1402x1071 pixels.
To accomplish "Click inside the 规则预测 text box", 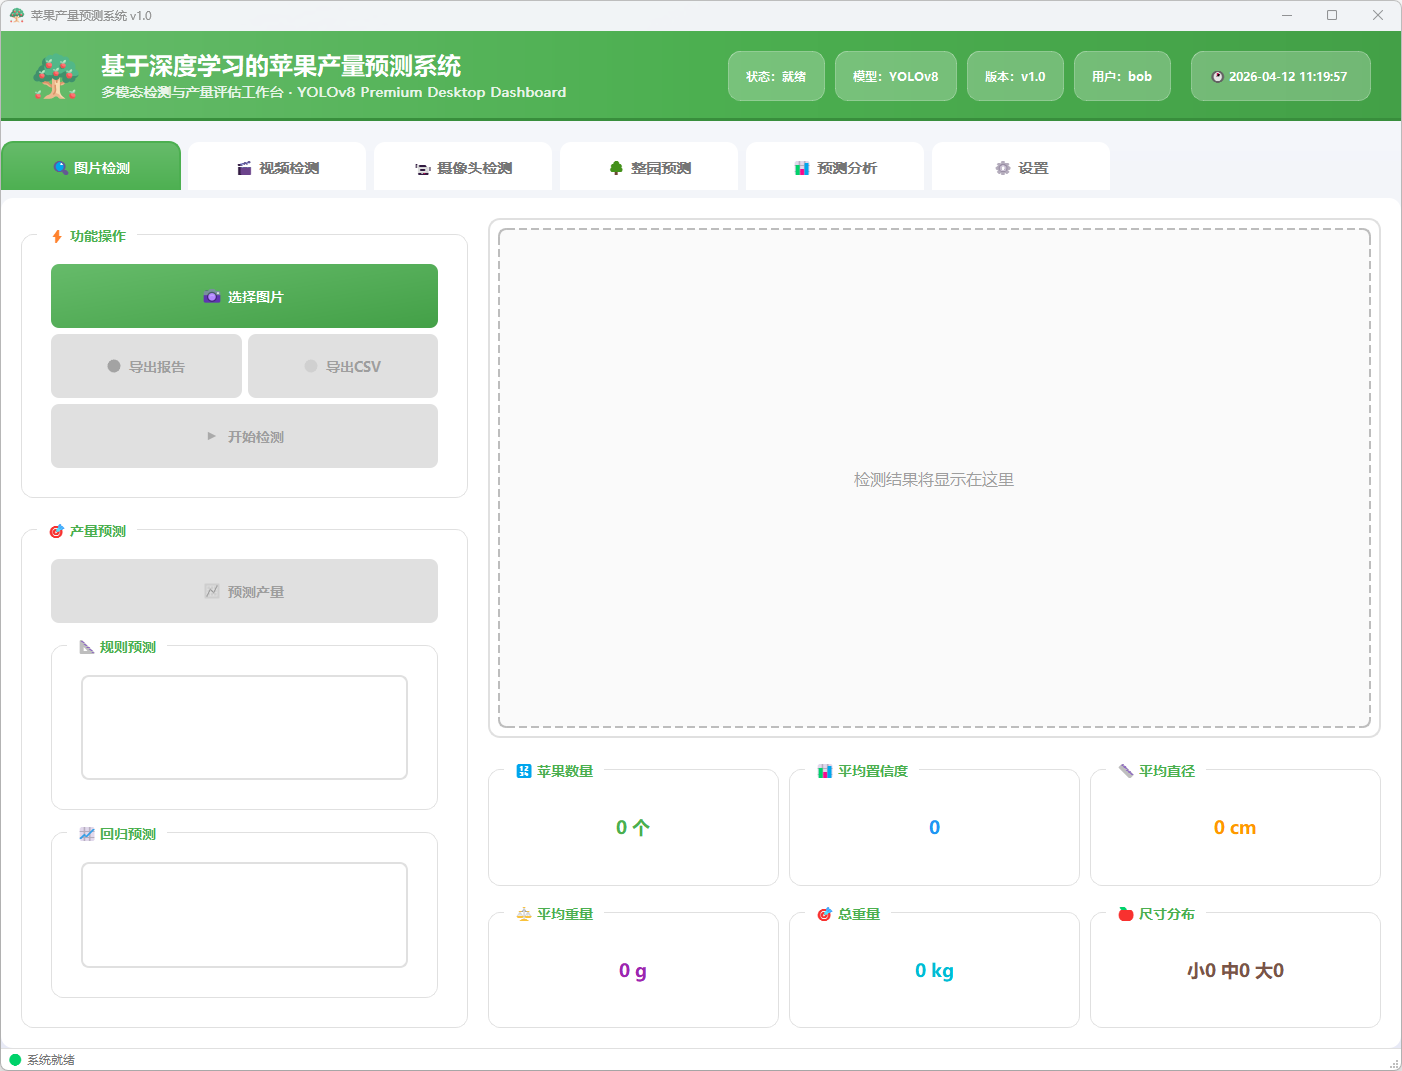I will [x=244, y=727].
